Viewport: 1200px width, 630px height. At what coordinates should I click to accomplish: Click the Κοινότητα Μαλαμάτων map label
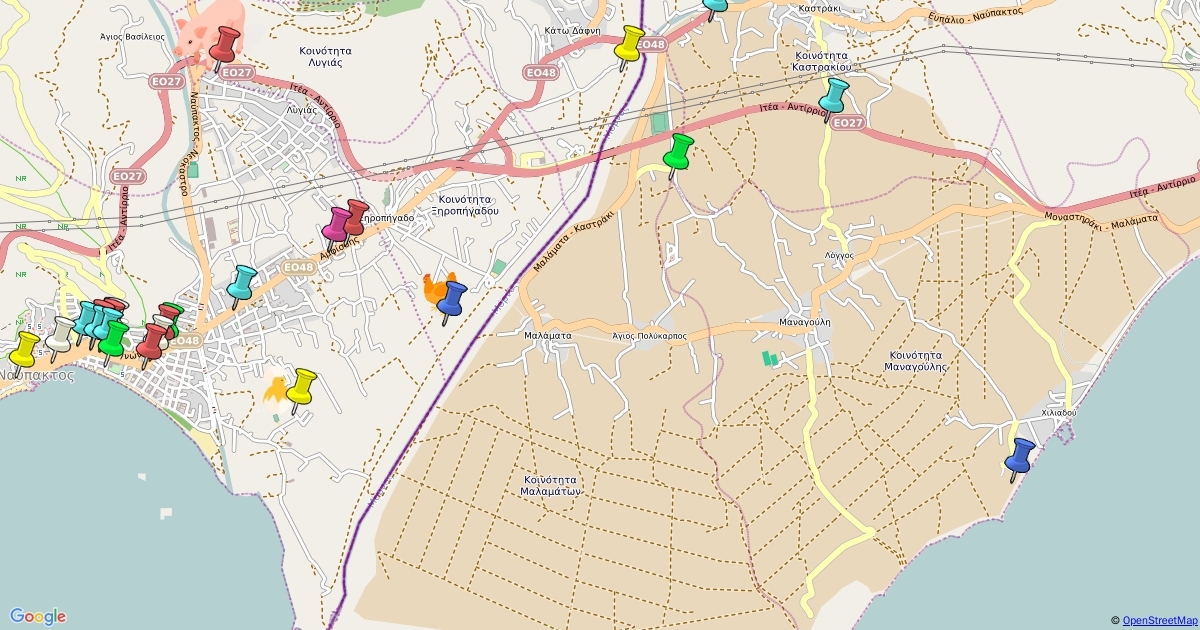(x=552, y=484)
